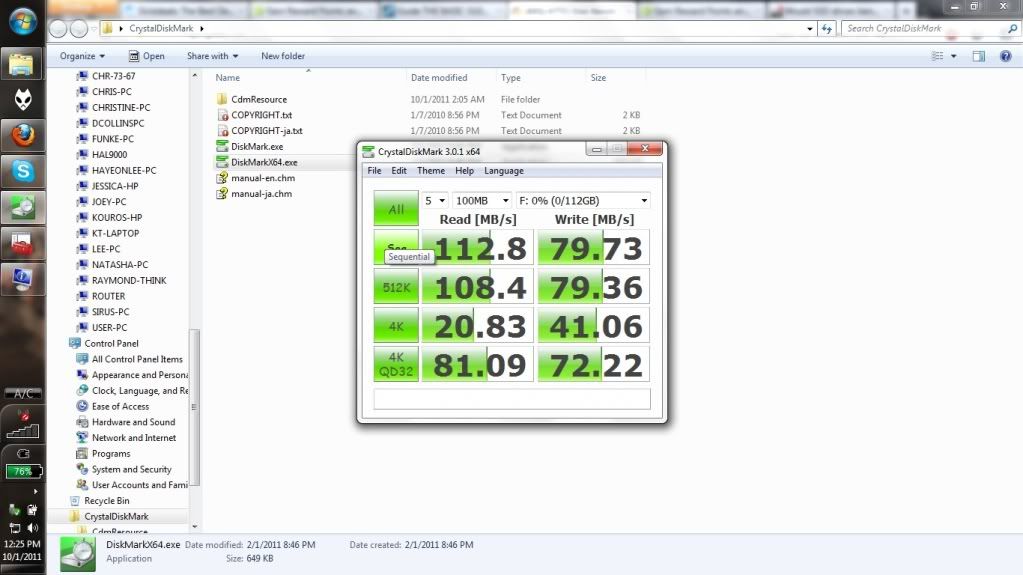Viewport: 1023px width, 575px height.
Task: Select ROUTER in the network tree
Action: pyautogui.click(x=108, y=296)
